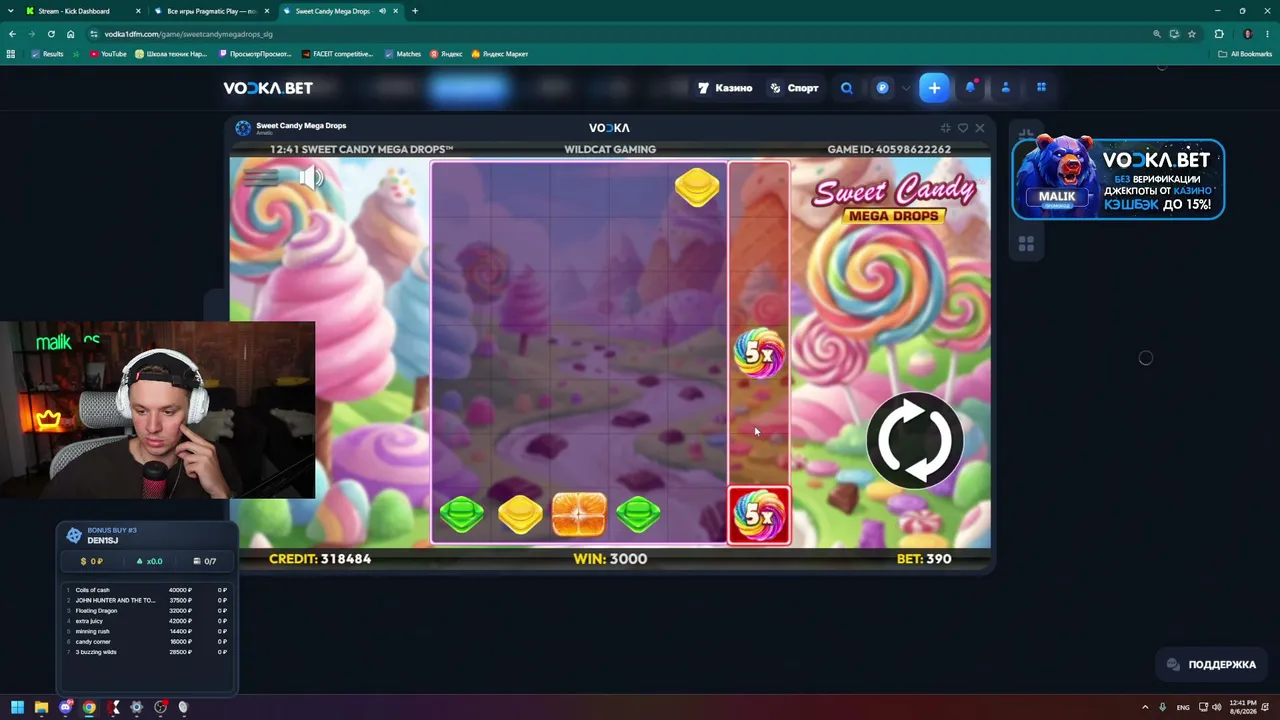Reload the current page
The image size is (1280, 720).
pos(51,34)
